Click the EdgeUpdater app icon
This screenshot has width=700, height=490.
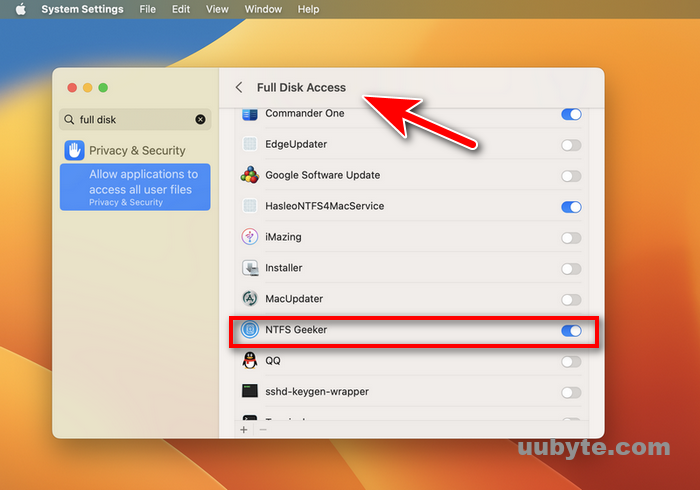[250, 144]
